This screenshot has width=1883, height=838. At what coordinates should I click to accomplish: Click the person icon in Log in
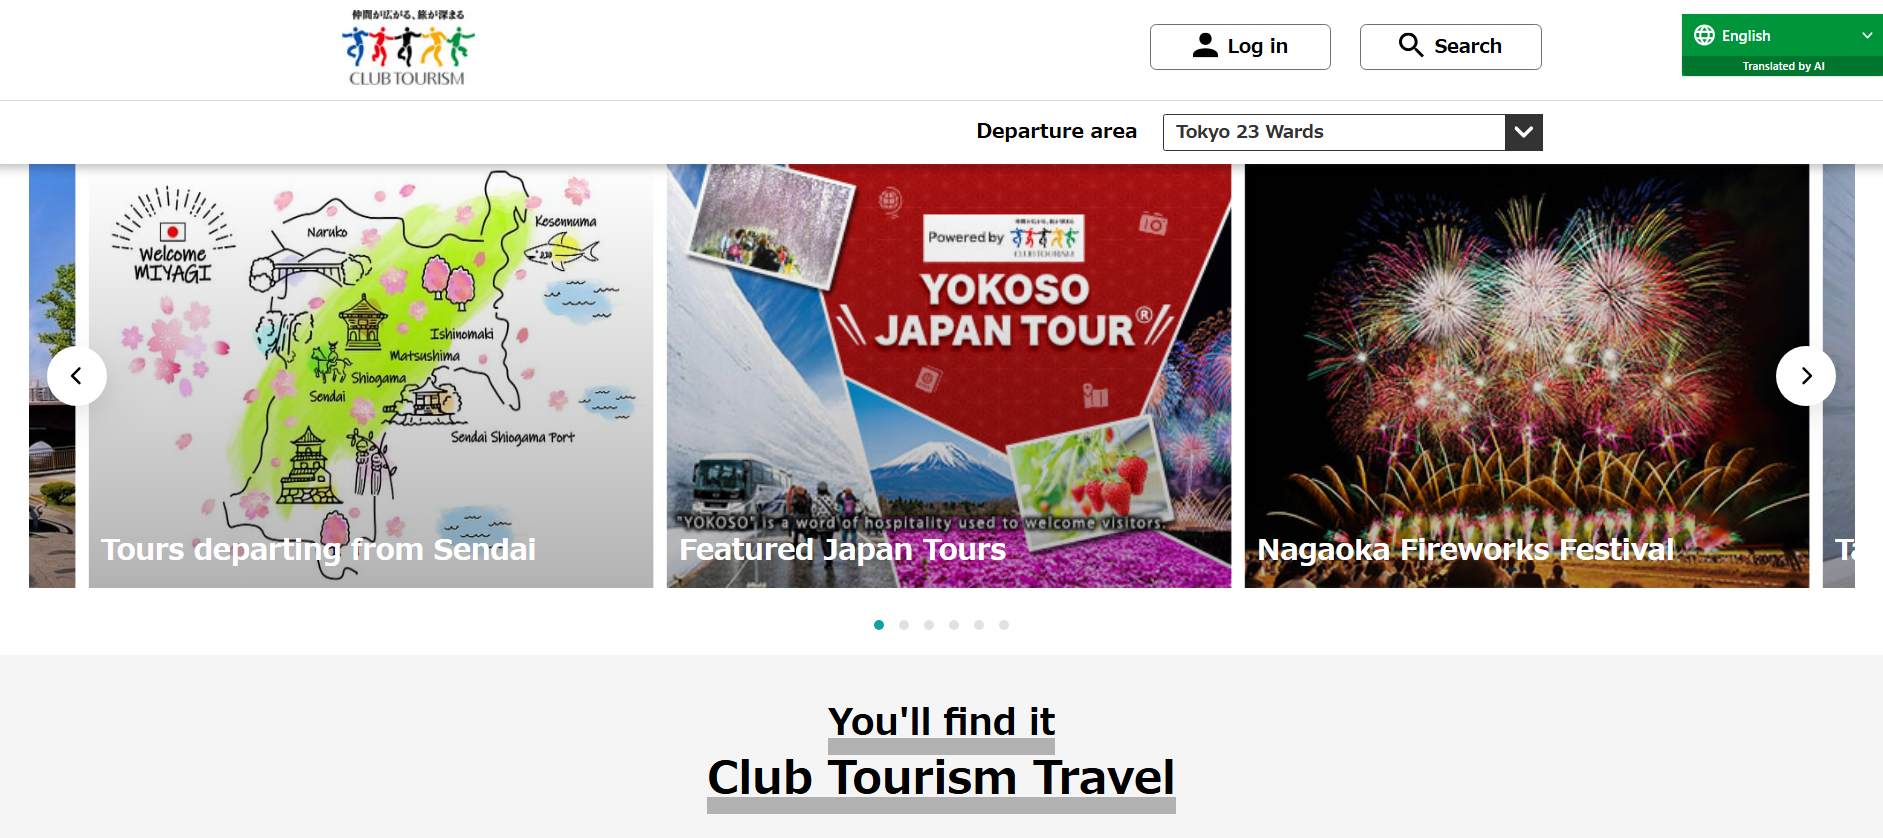pyautogui.click(x=1205, y=46)
